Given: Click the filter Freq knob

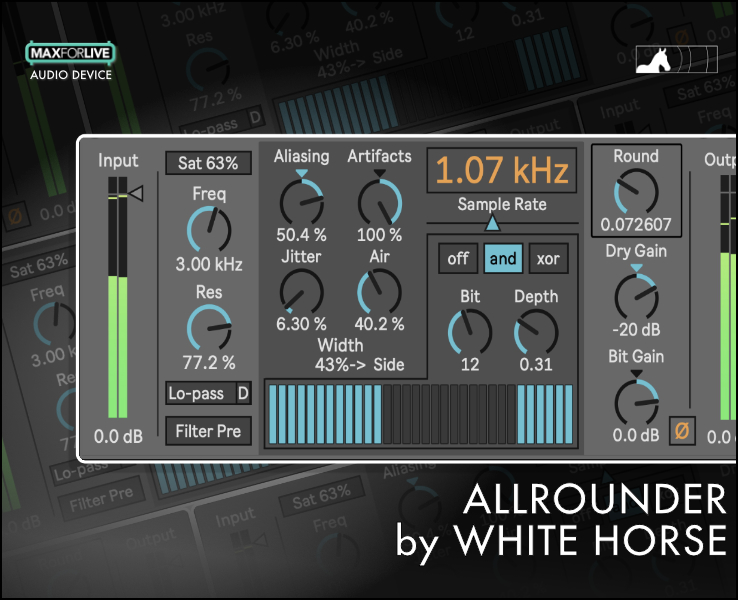Looking at the screenshot, I should (x=208, y=230).
